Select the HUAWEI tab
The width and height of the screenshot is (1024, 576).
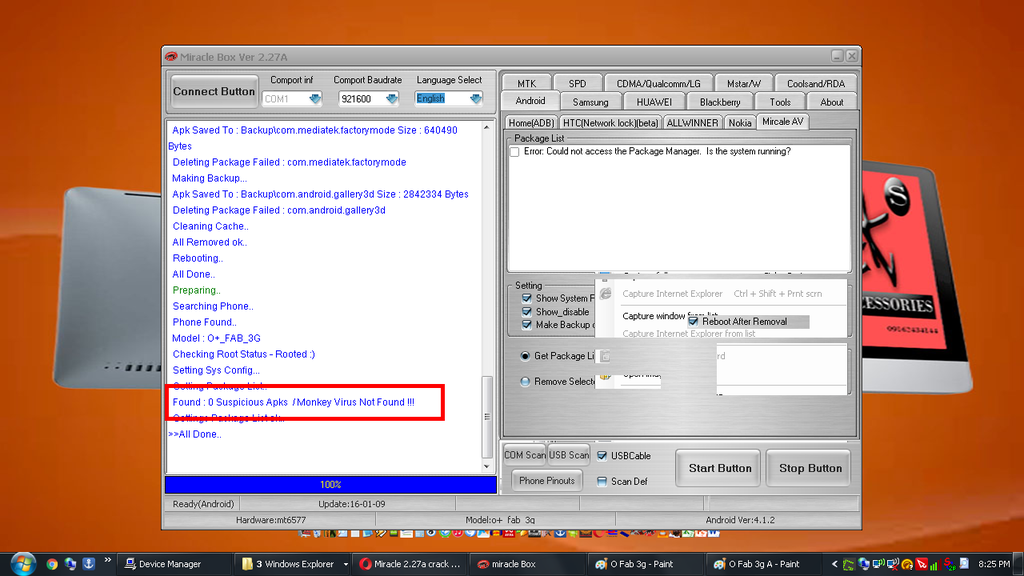tap(654, 102)
